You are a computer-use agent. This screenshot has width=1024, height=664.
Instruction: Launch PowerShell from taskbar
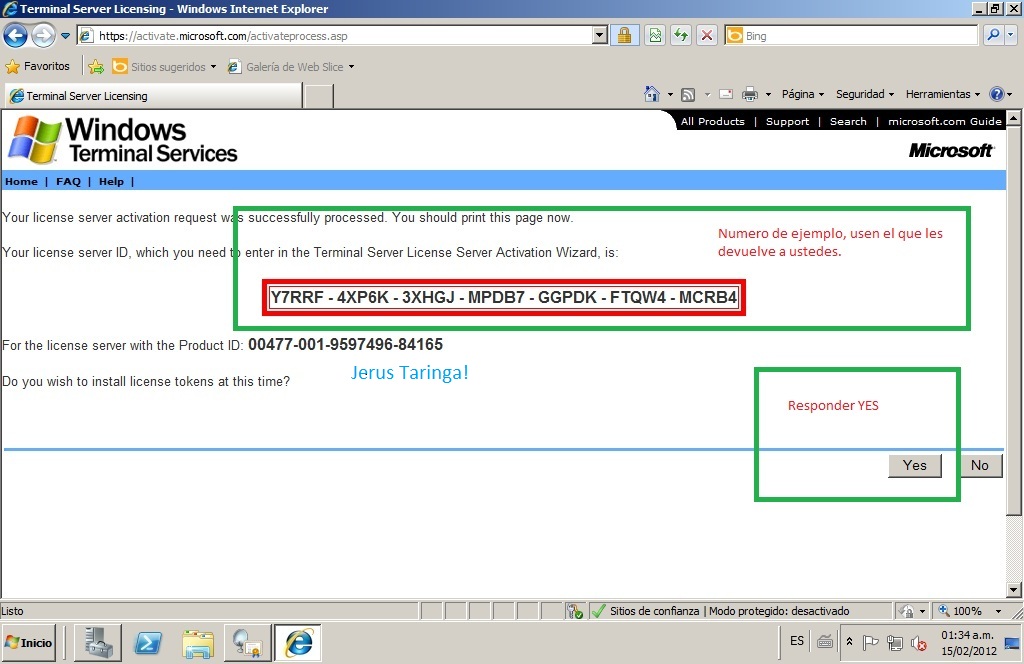coord(148,642)
